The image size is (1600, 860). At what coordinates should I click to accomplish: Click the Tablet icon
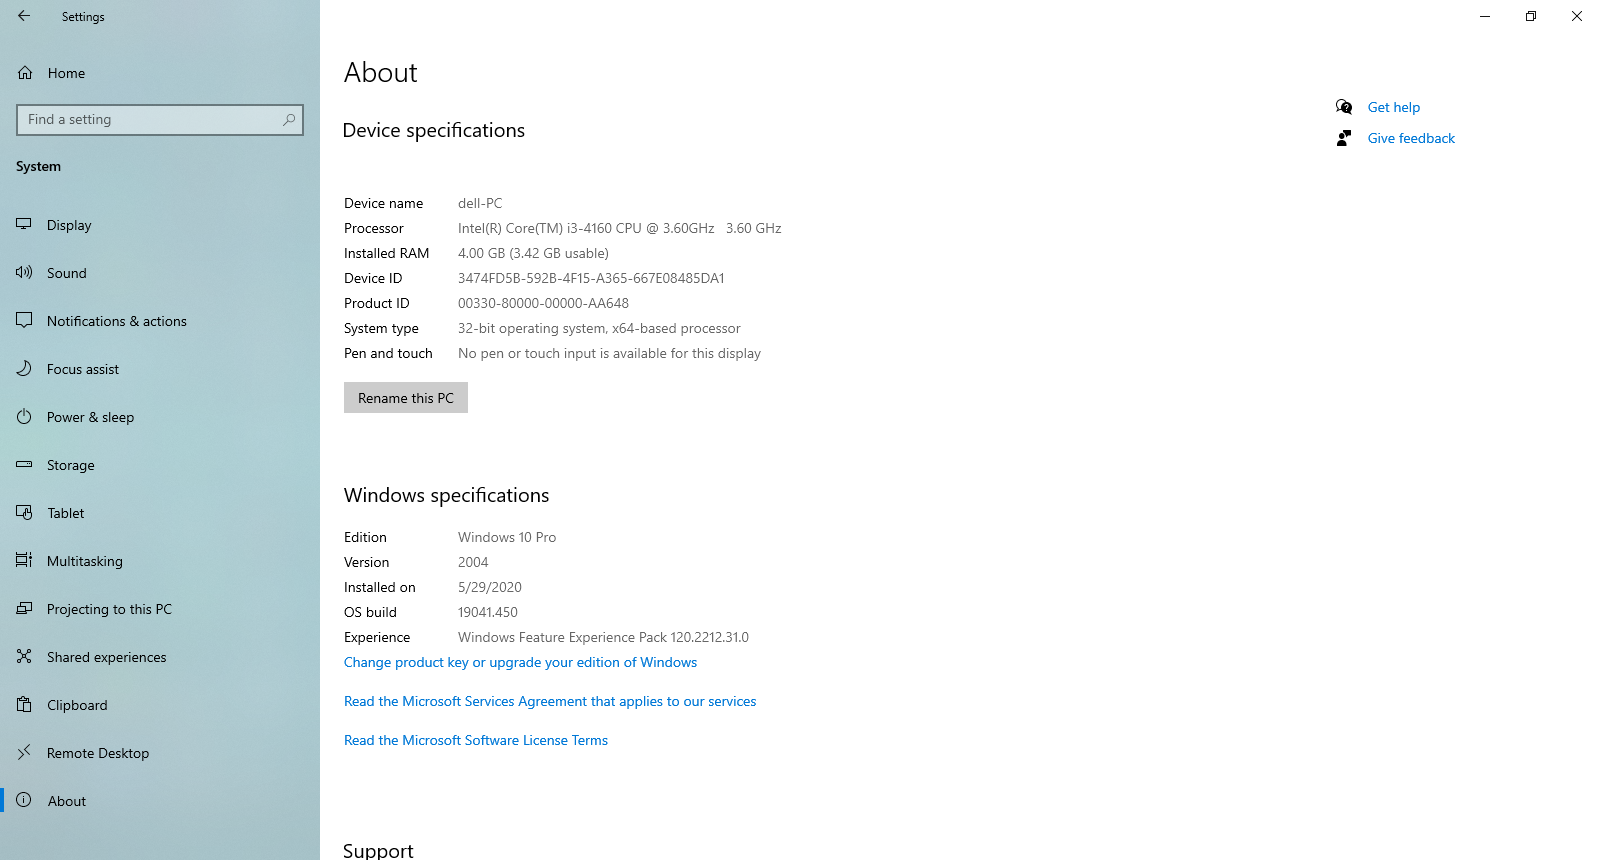point(24,512)
